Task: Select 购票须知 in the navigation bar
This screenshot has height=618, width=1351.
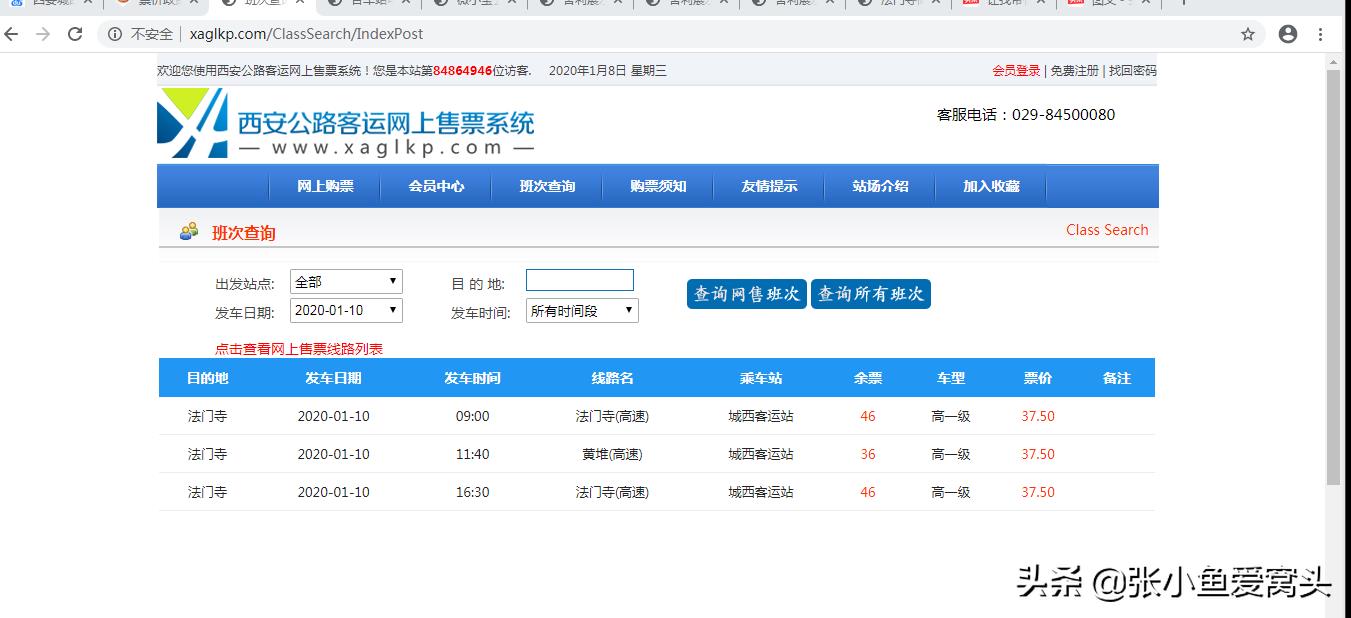Action: [x=658, y=186]
